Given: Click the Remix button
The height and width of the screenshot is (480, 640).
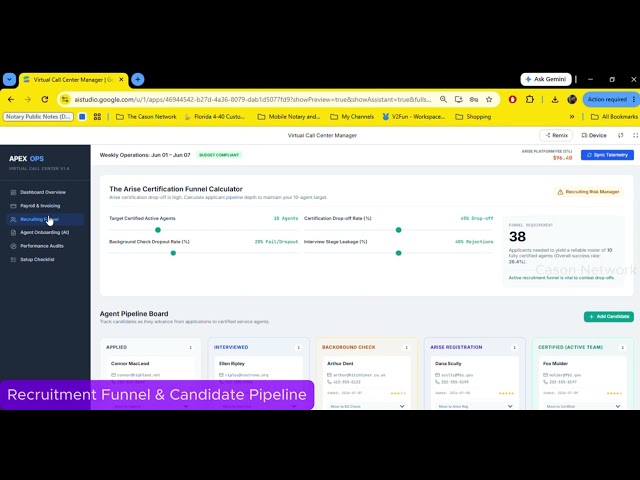Looking at the screenshot, I should [x=556, y=135].
